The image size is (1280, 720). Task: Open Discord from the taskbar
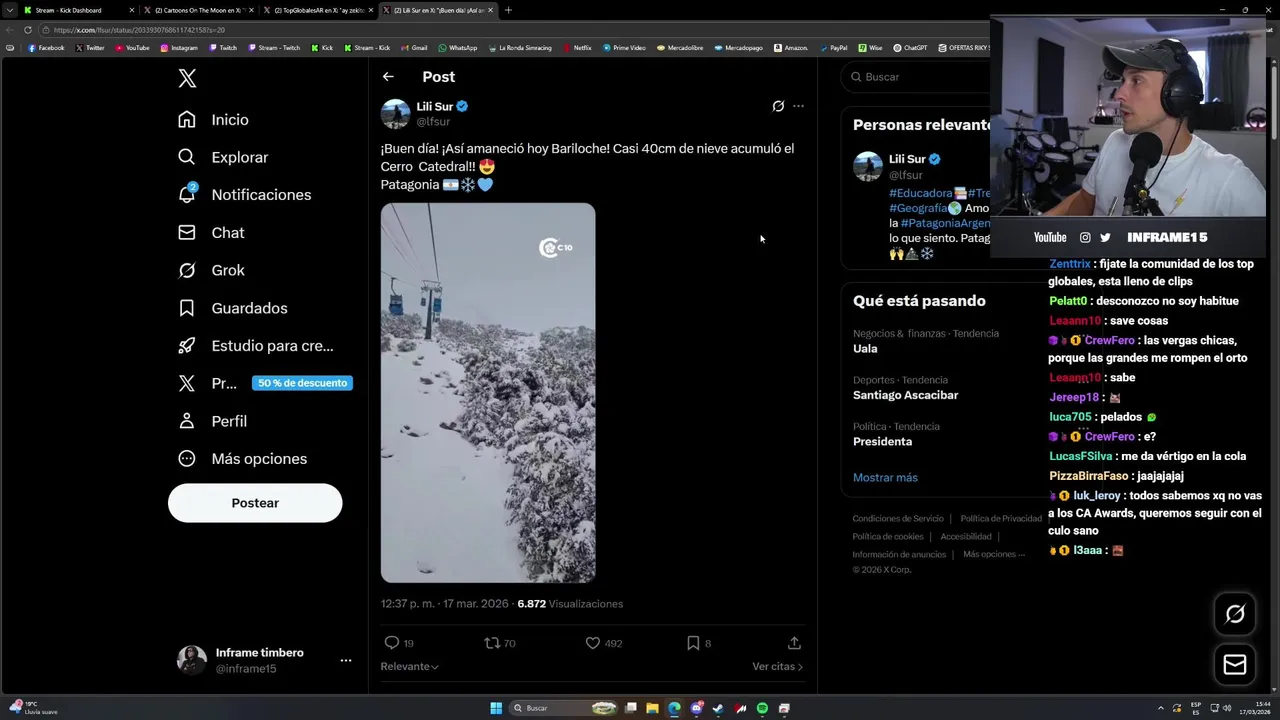click(x=696, y=708)
